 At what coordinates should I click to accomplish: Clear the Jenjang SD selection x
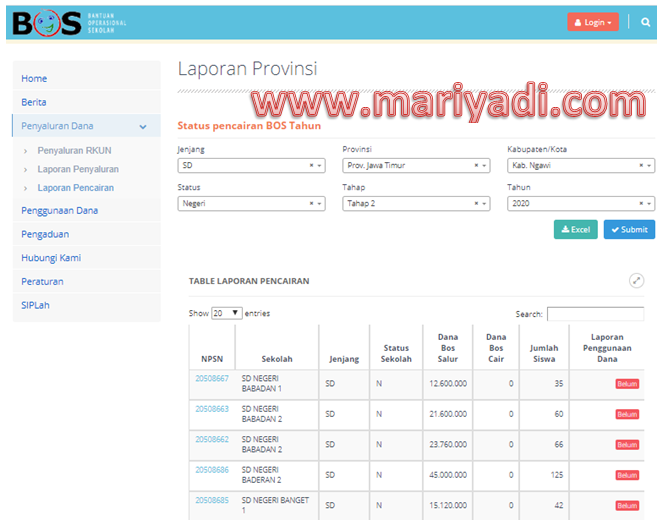[312, 165]
